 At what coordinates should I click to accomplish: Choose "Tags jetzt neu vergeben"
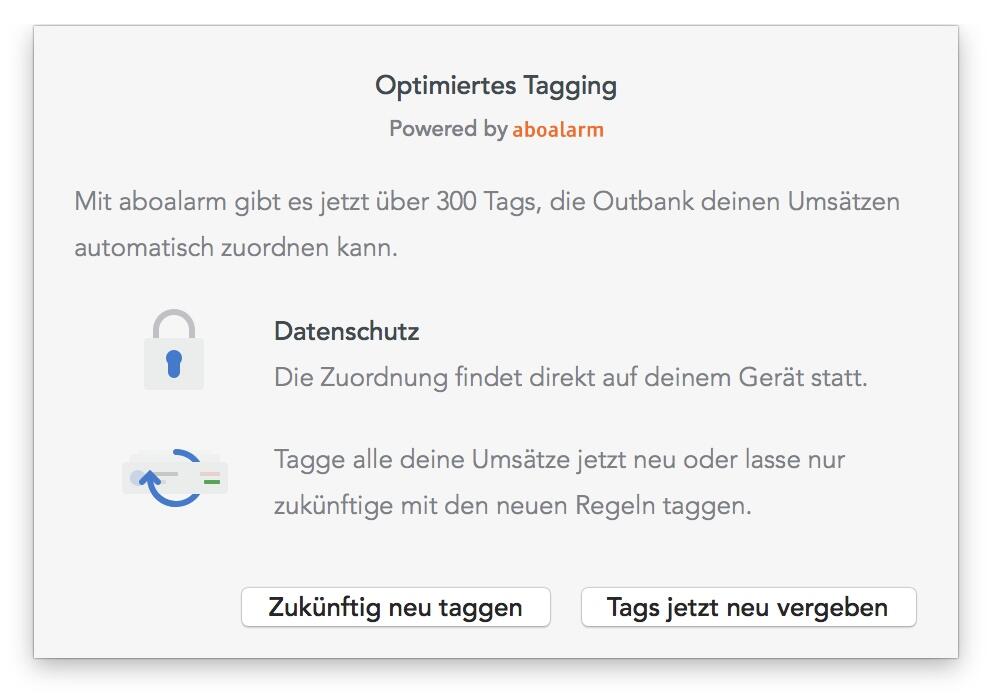pos(748,607)
